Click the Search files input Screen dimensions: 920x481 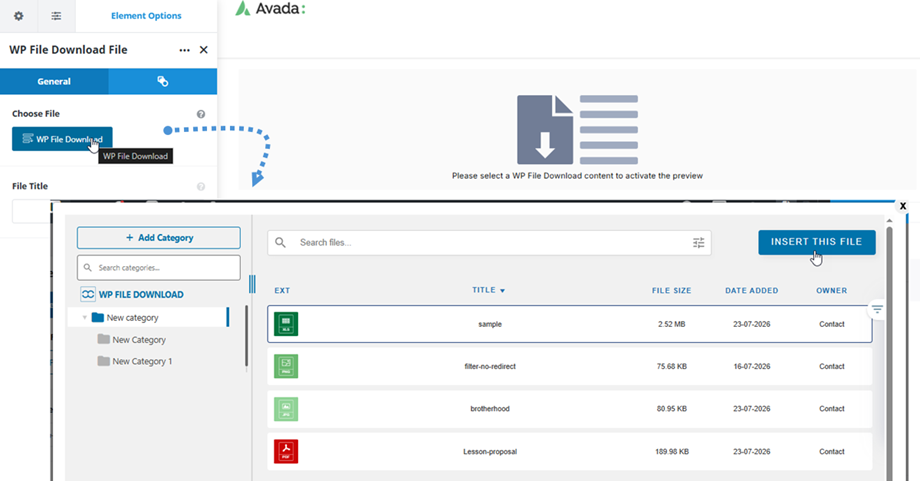coord(489,243)
